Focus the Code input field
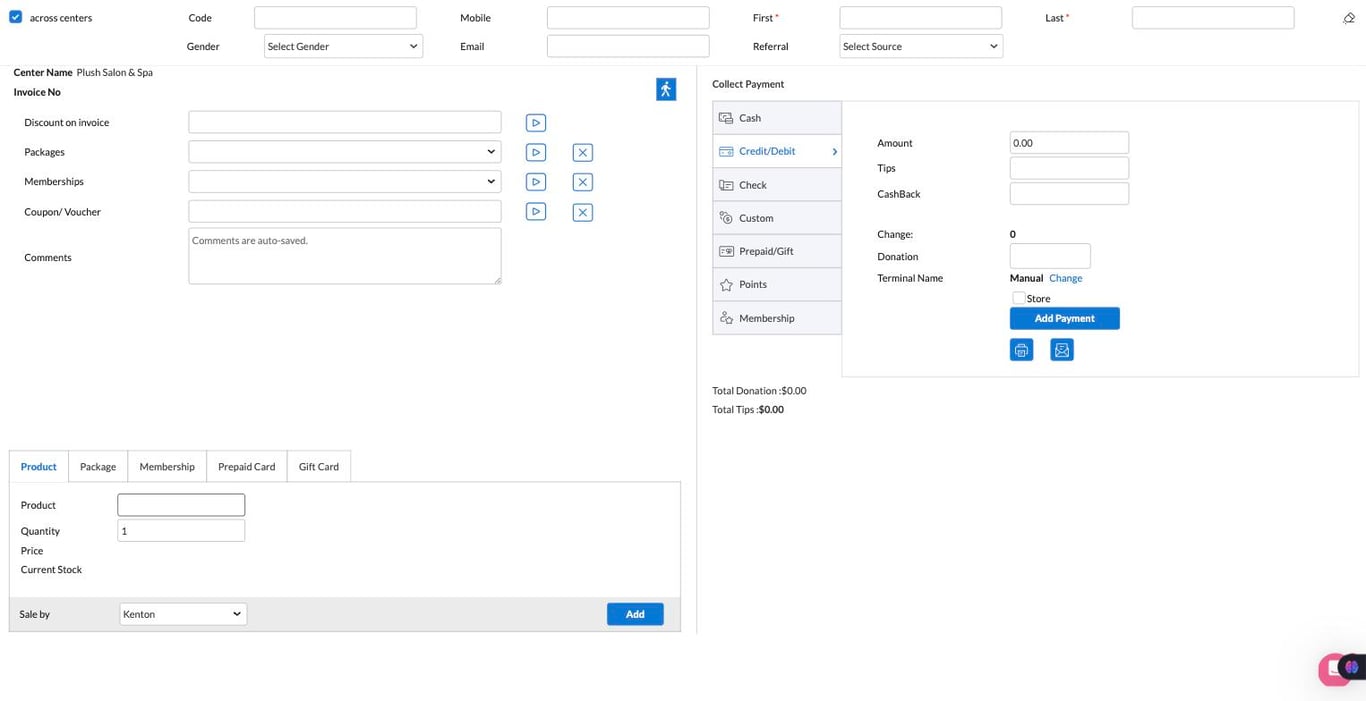The image size is (1366, 701). click(335, 18)
